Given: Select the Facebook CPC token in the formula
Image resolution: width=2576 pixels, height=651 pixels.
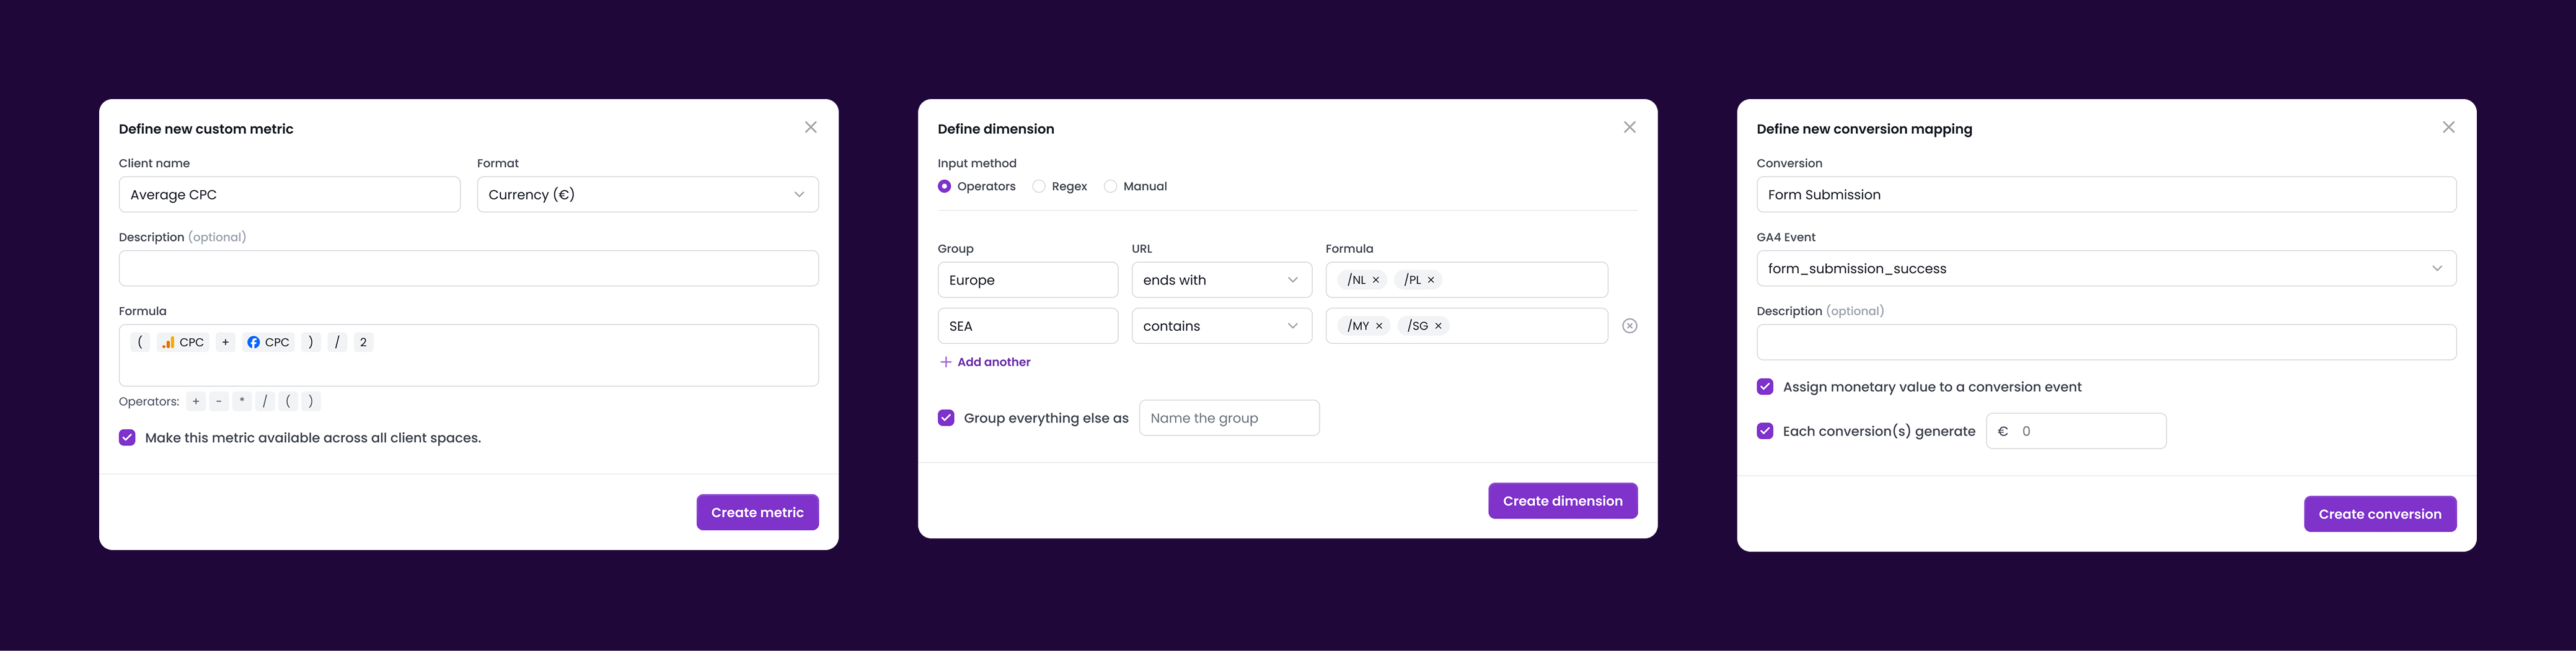Looking at the screenshot, I should click(x=268, y=341).
